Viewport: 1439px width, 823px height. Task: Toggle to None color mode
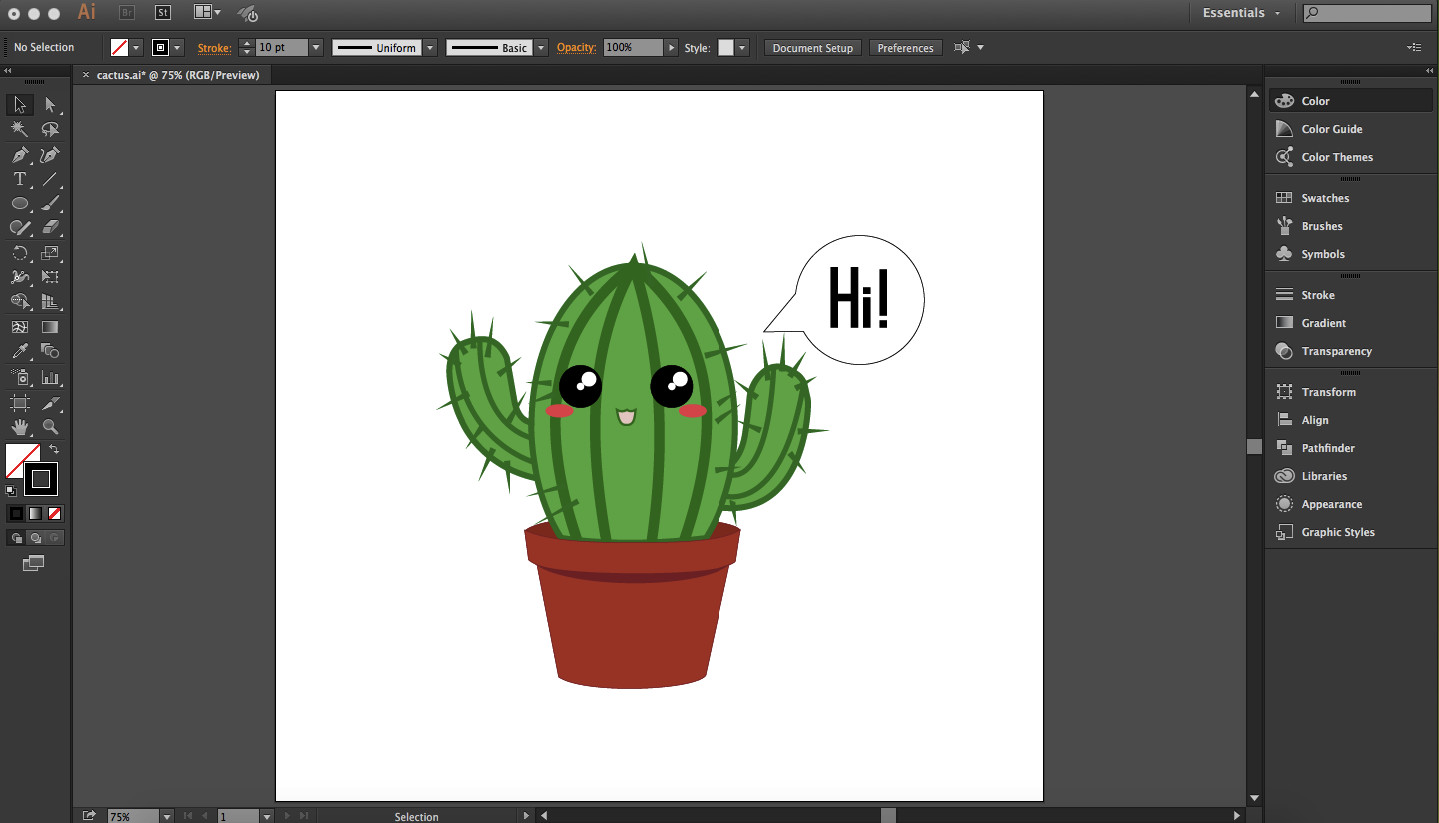click(x=54, y=513)
